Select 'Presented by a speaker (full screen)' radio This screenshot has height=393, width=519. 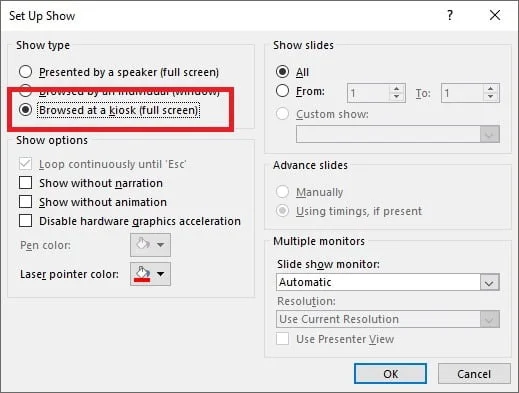coord(25,72)
